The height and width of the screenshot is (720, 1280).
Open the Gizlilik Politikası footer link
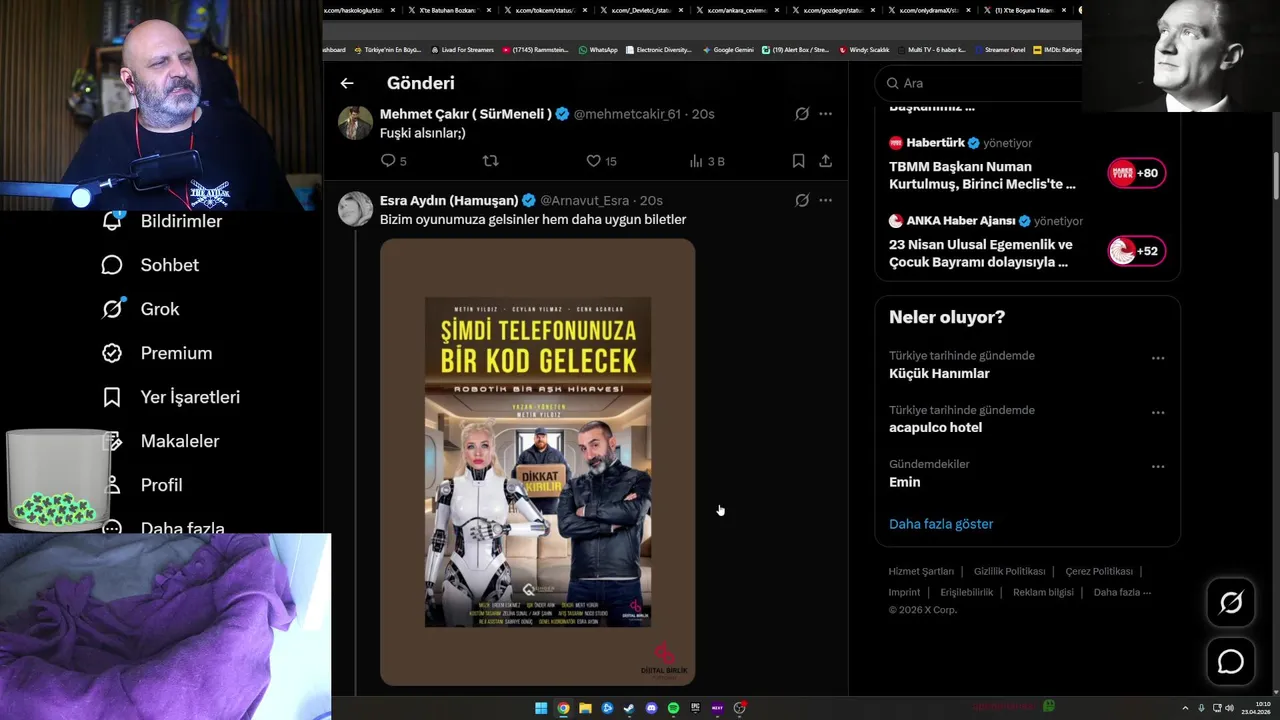(1009, 571)
